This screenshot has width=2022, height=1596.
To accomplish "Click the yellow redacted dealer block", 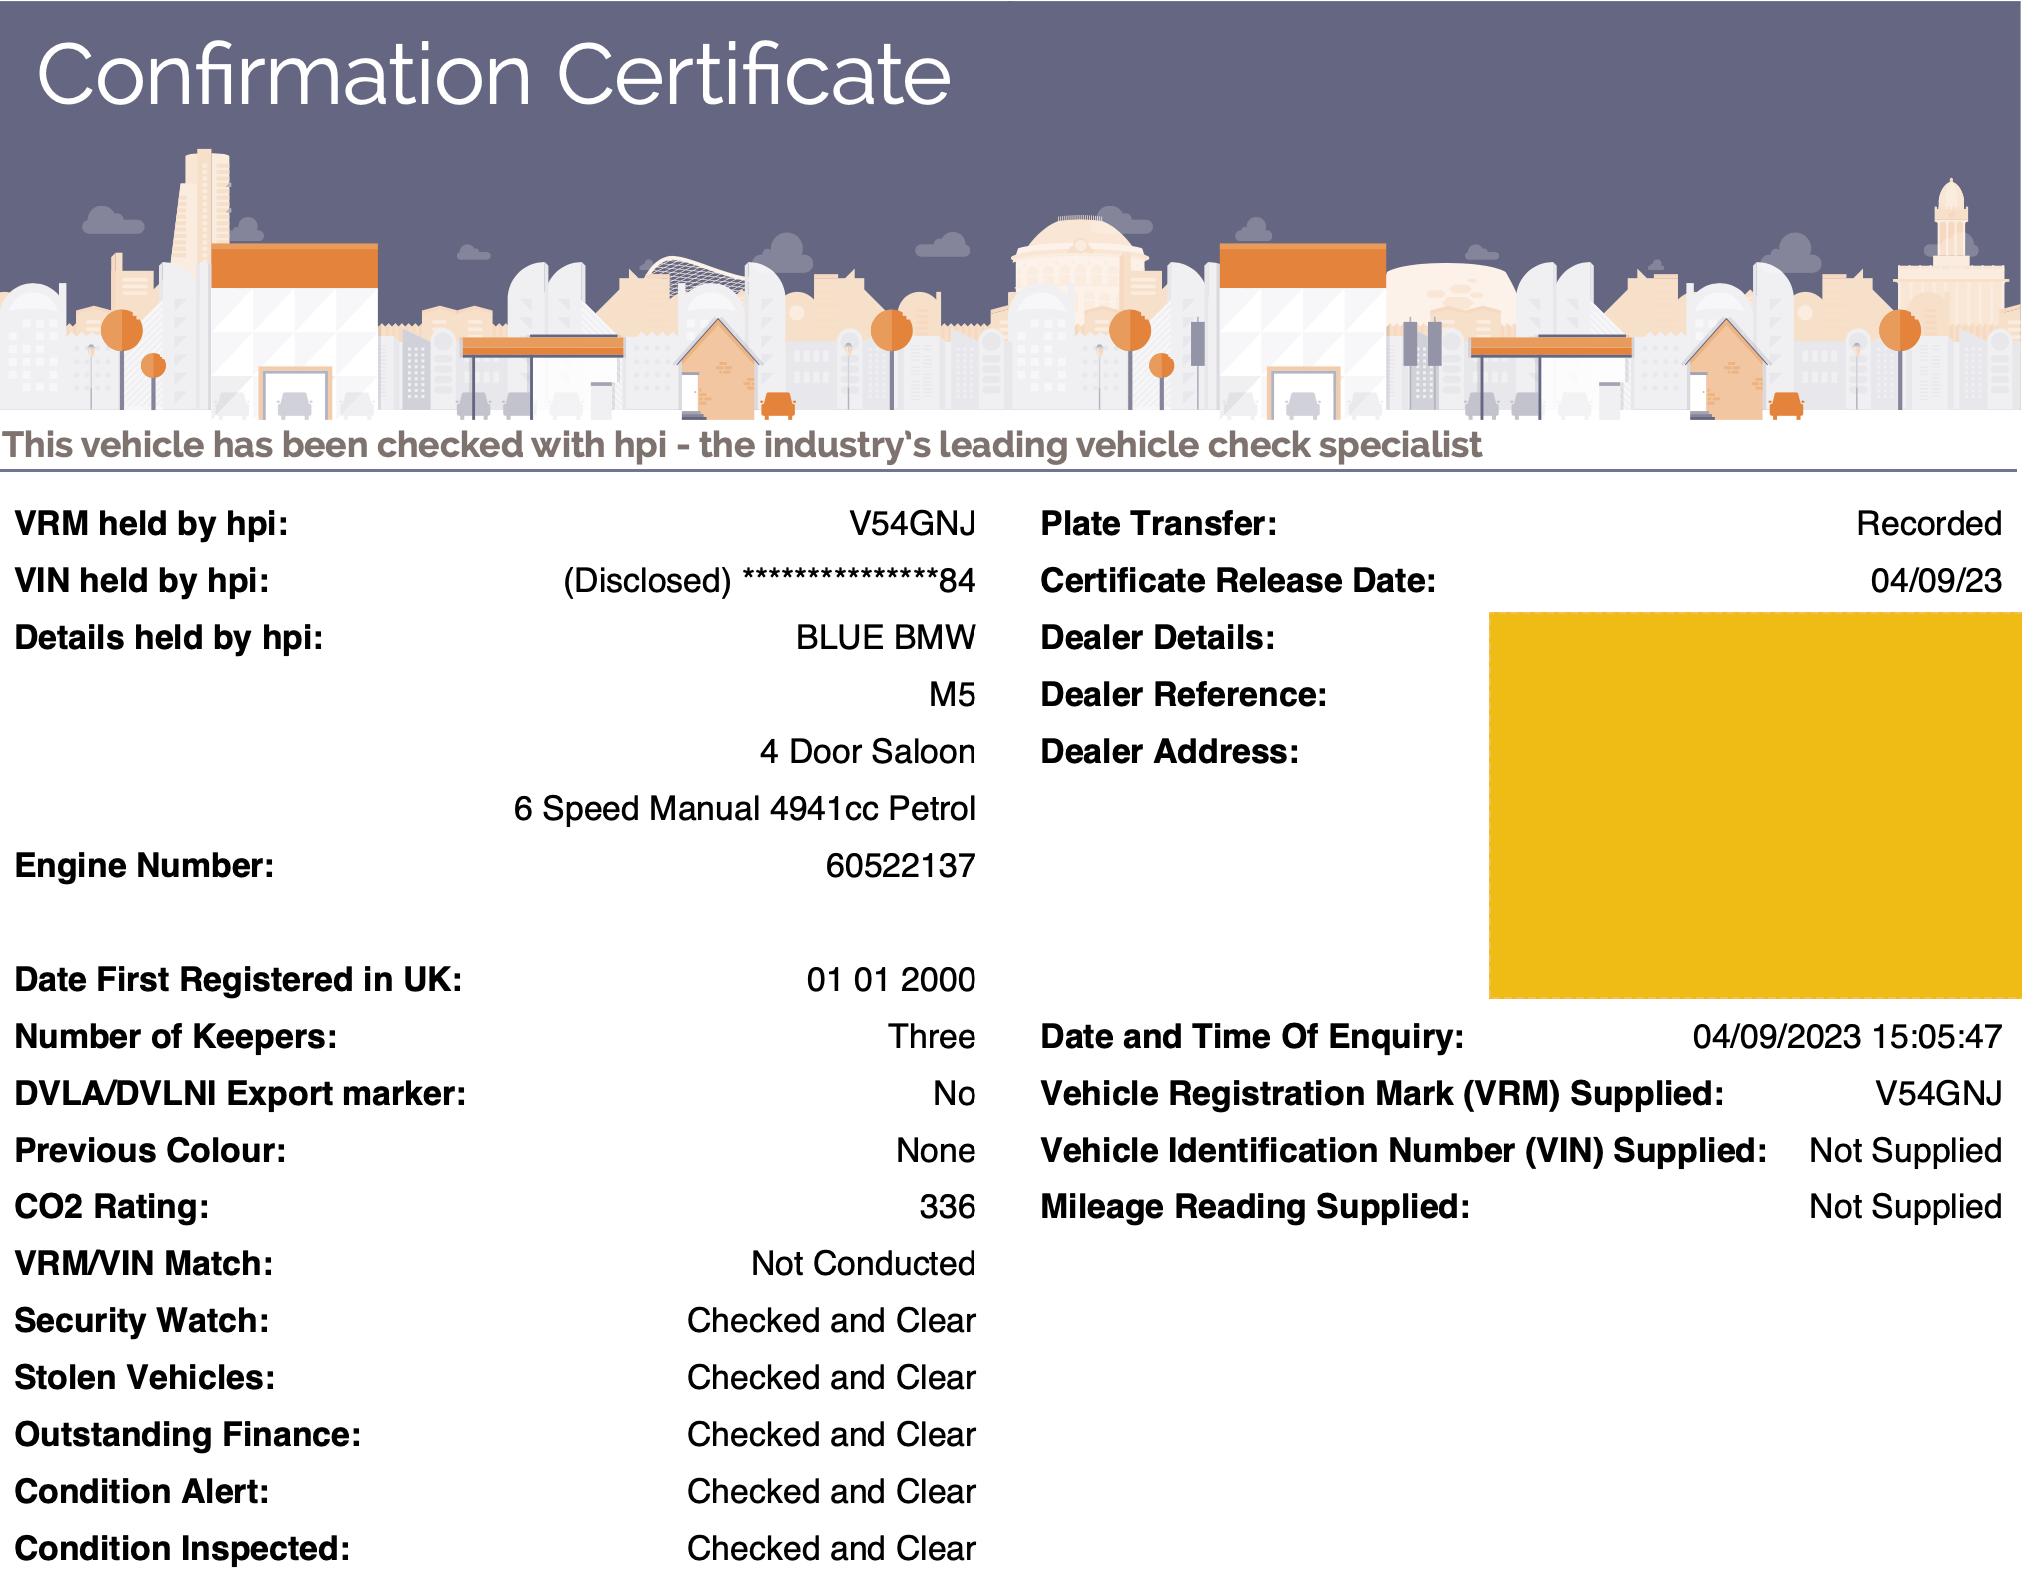I will [1755, 805].
